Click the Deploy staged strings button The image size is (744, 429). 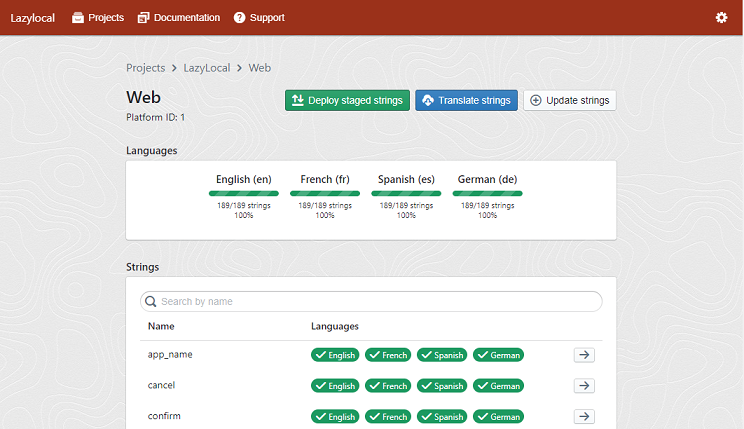(x=347, y=100)
